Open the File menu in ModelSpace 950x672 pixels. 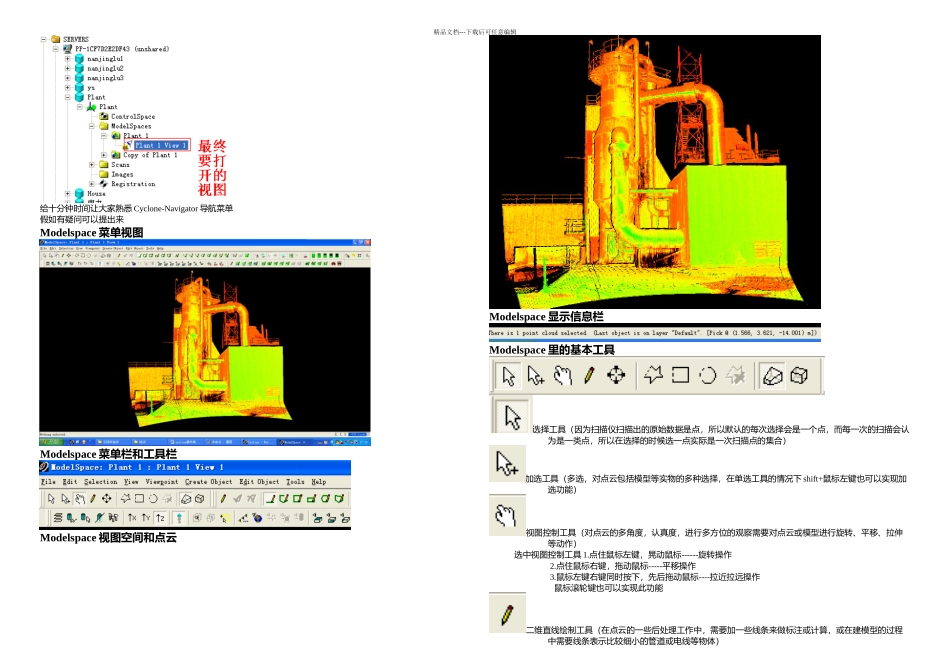pos(48,482)
